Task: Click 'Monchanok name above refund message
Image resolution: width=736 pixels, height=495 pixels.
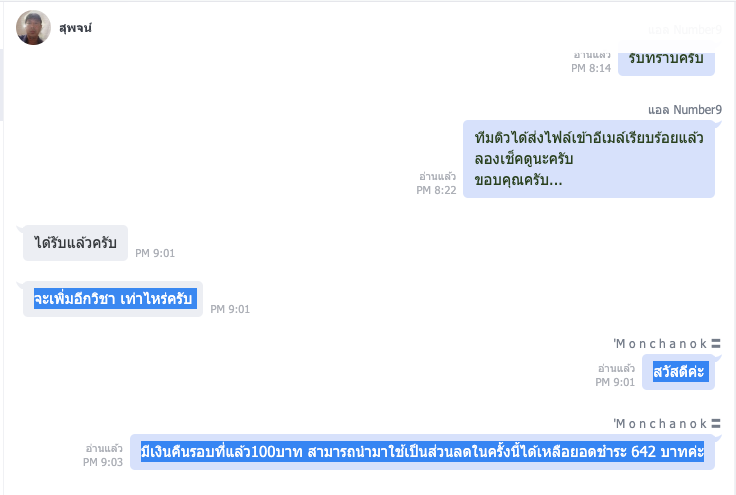Action: coord(660,424)
